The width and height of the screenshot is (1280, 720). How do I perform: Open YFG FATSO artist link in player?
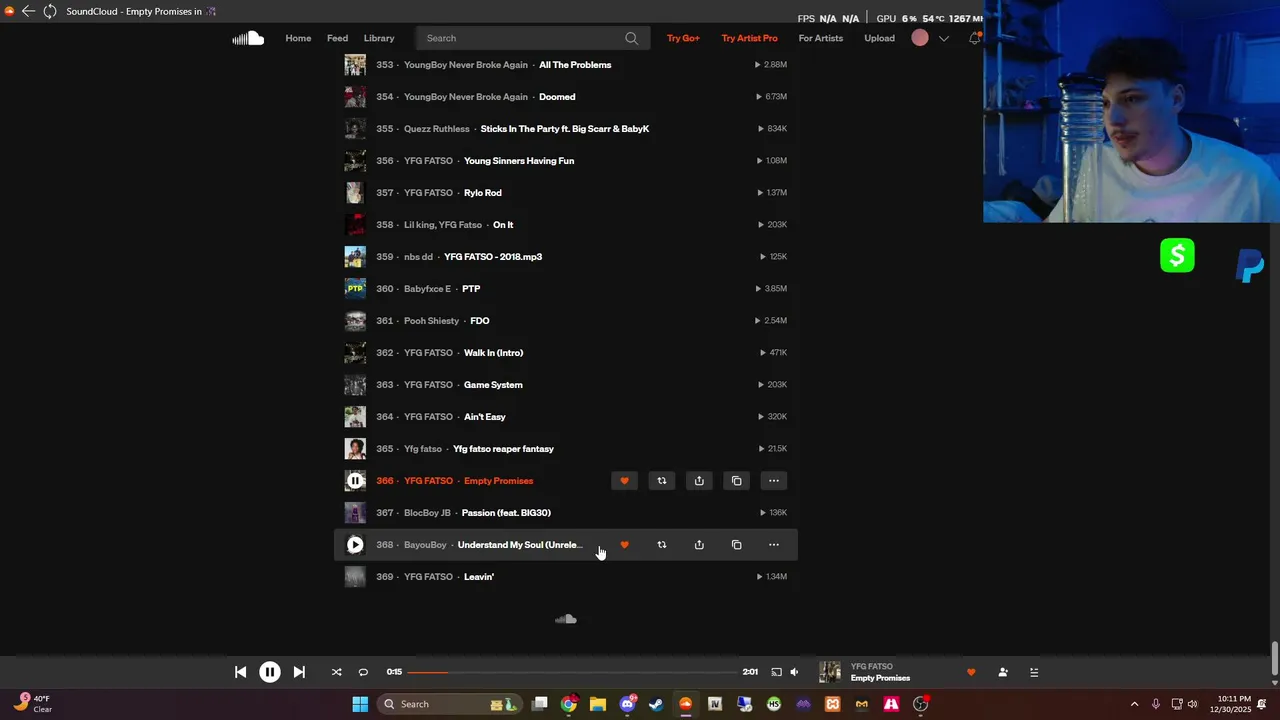click(x=872, y=666)
